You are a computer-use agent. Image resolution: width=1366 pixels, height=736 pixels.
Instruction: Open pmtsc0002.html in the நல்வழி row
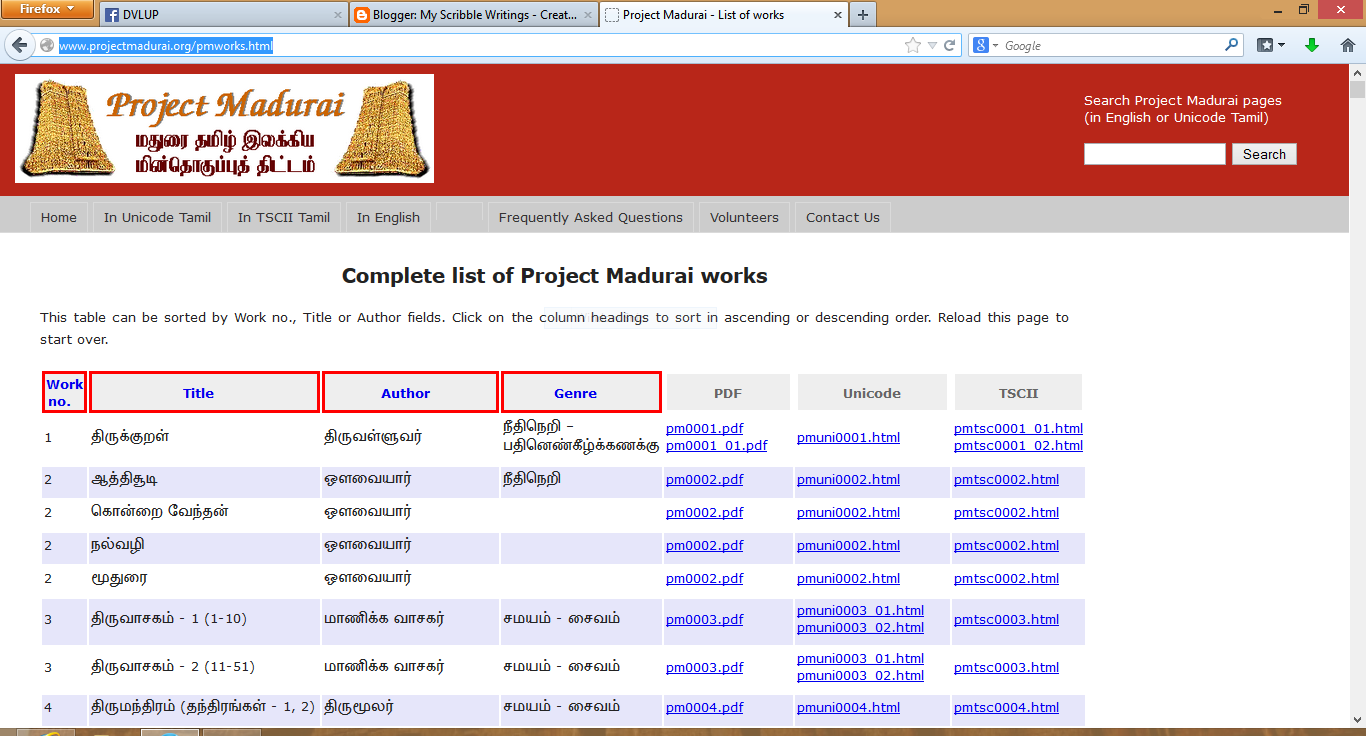point(1006,546)
